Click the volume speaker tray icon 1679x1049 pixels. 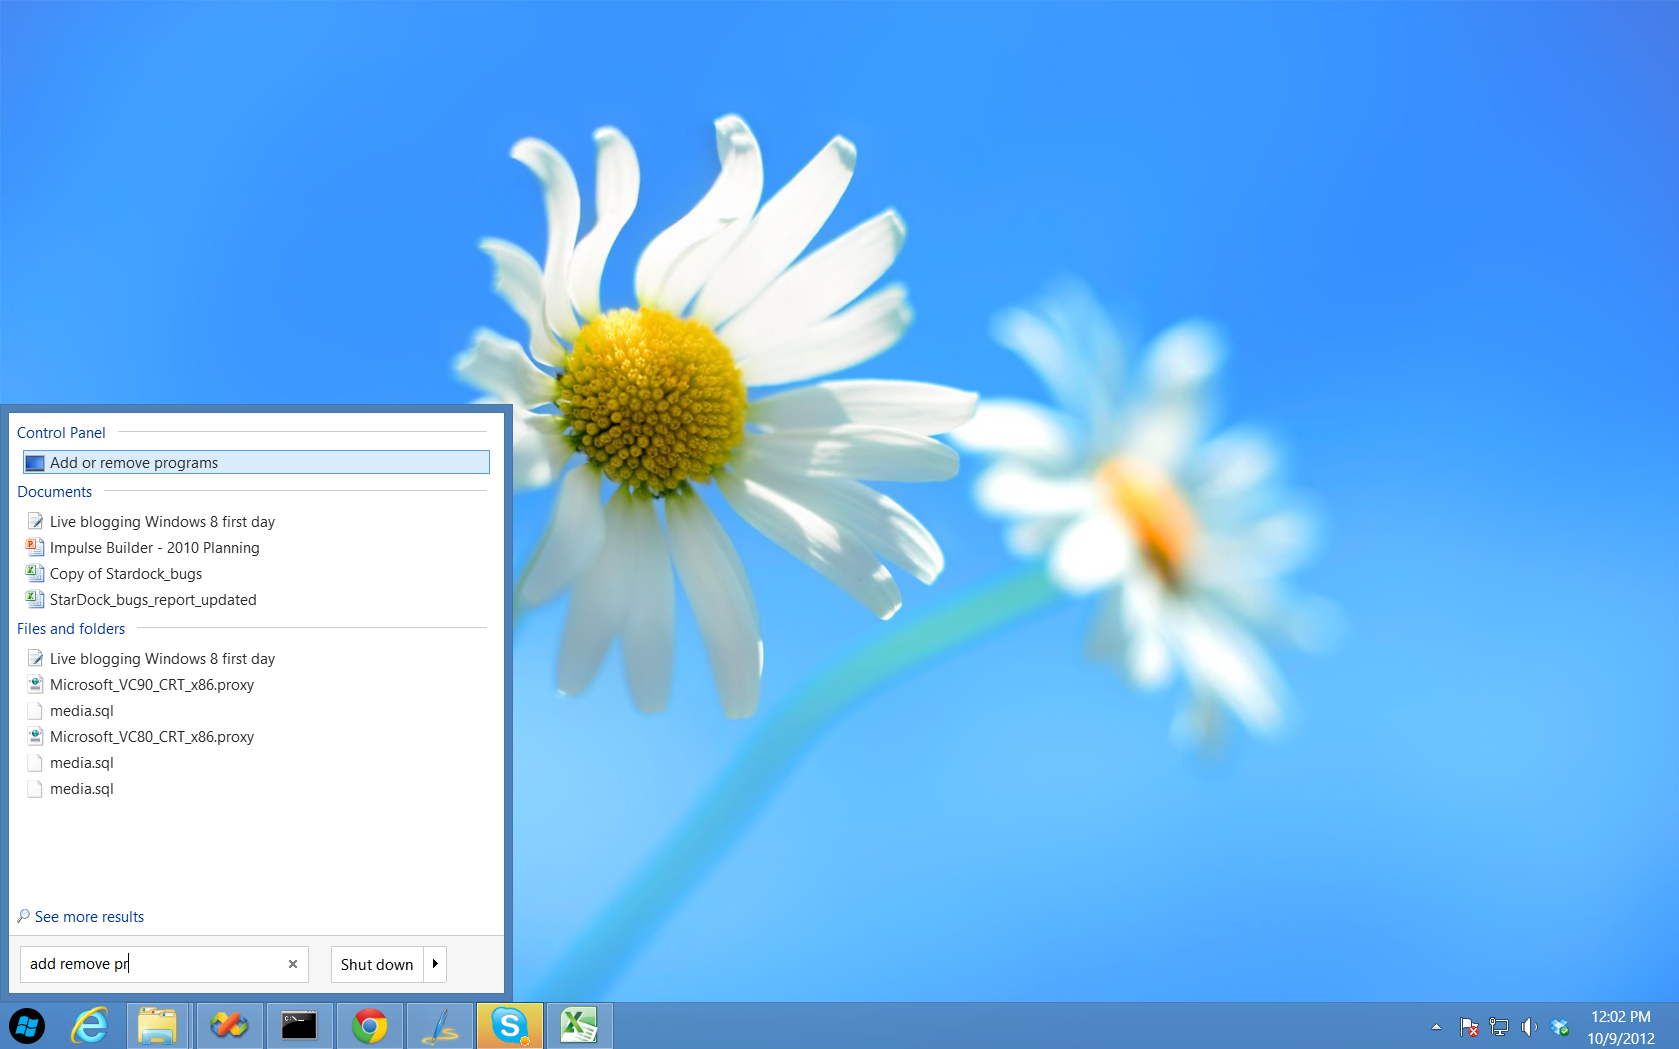1529,1027
